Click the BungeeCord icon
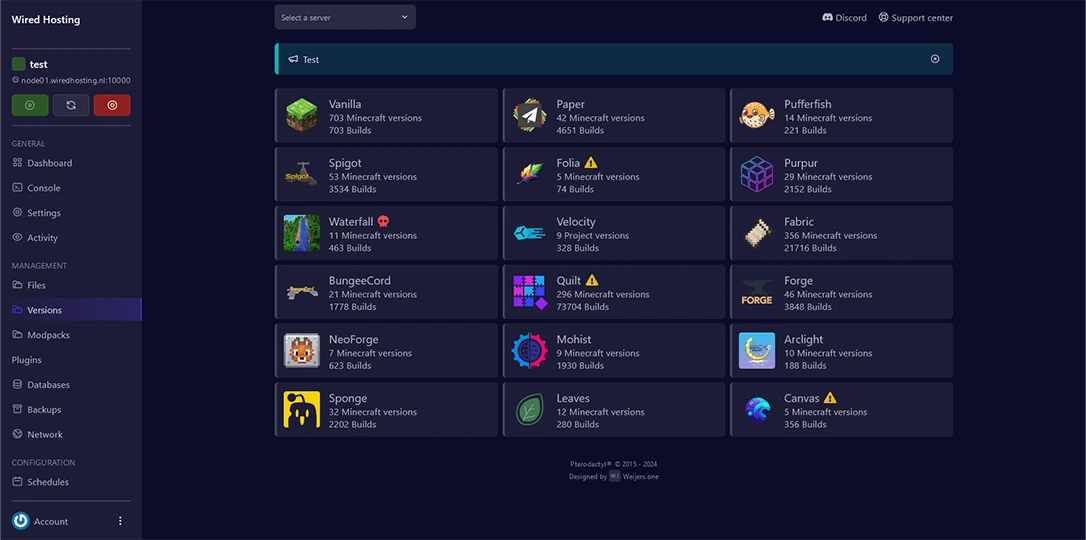The image size is (1086, 540). tap(302, 291)
